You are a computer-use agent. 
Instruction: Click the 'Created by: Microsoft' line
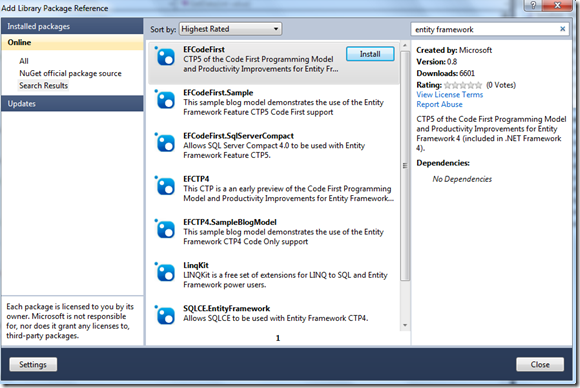pos(454,50)
